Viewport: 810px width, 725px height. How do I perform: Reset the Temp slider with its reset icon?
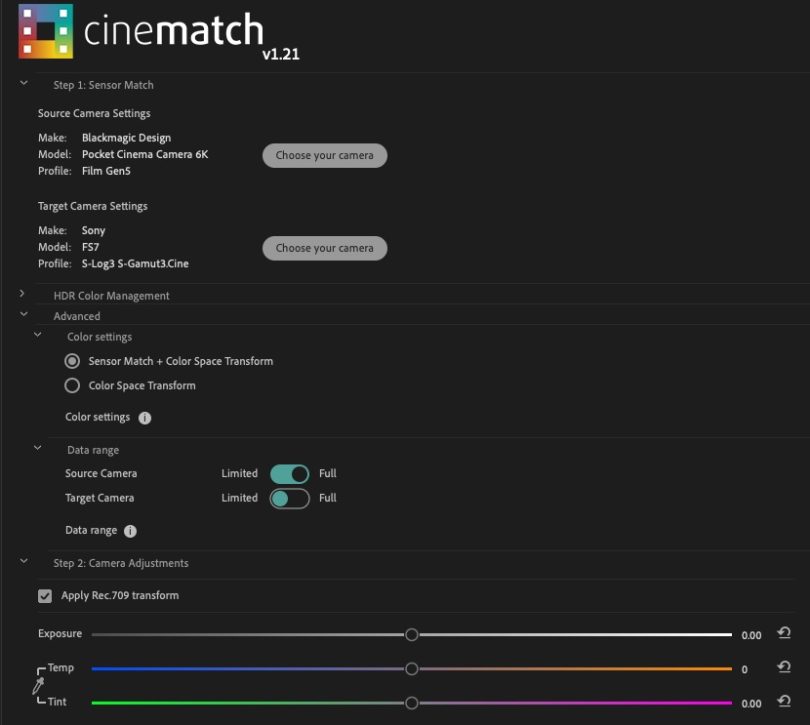coord(784,666)
